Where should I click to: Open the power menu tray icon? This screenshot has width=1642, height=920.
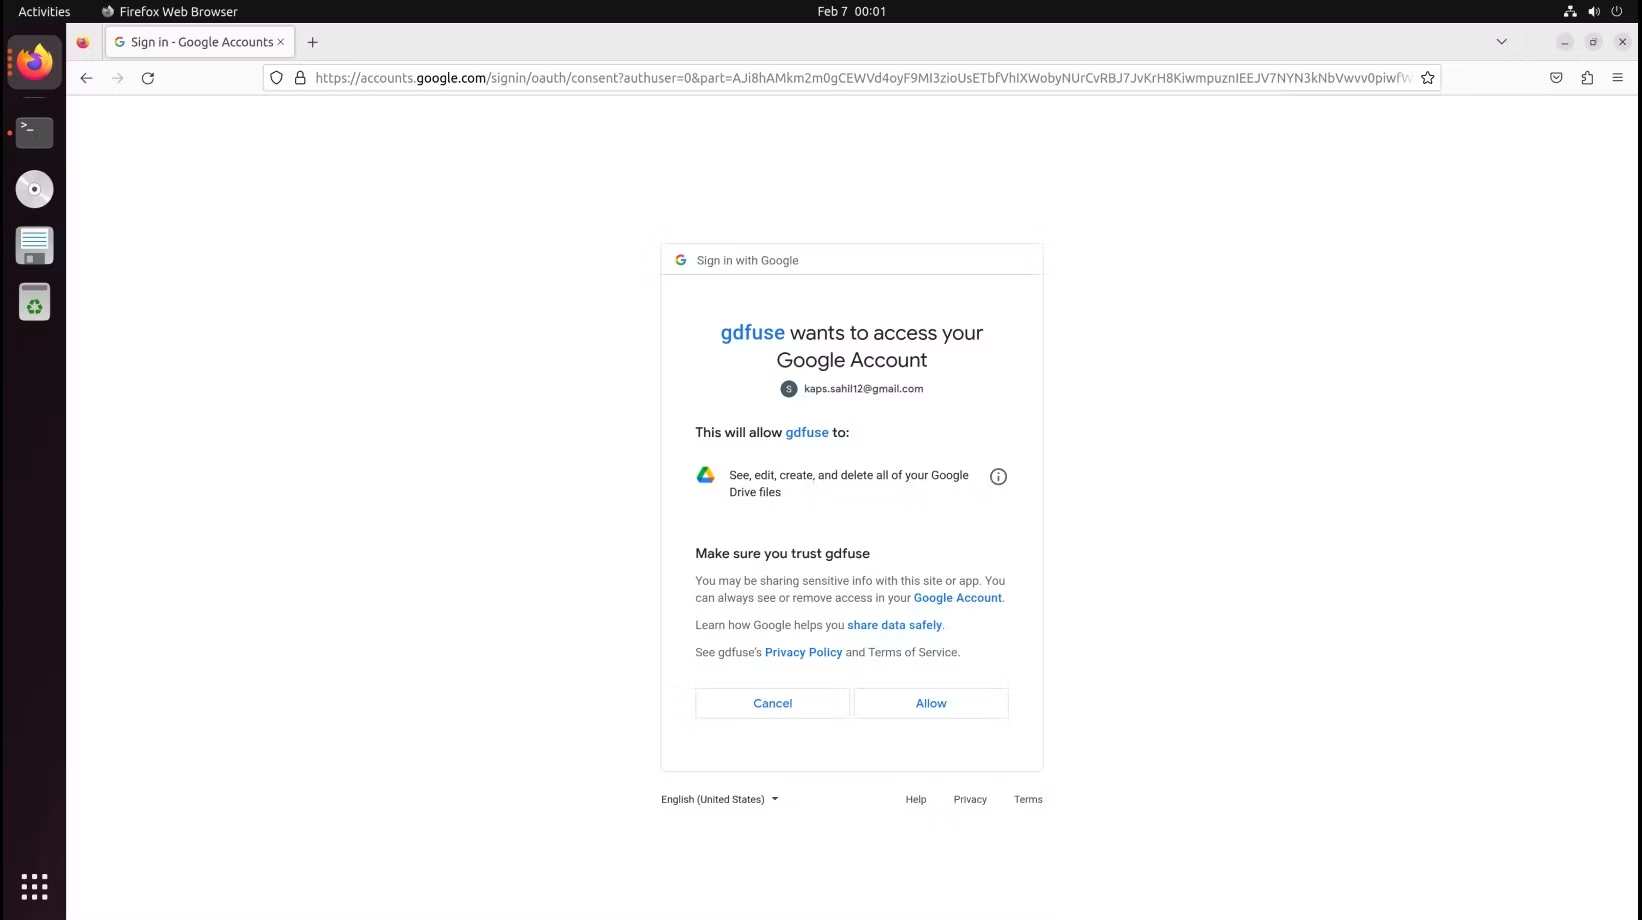pyautogui.click(x=1617, y=12)
